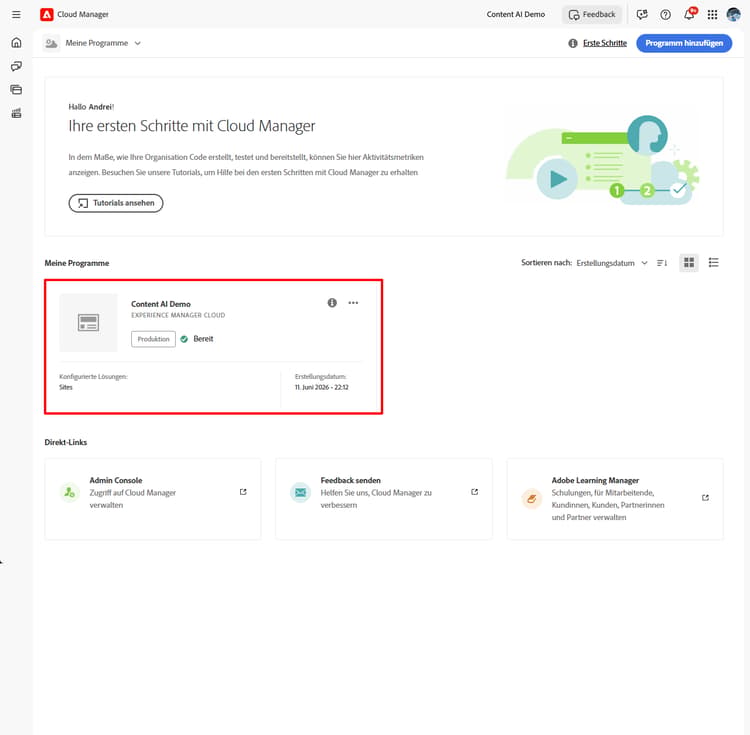Click the info icon beside Erste Schritte
Image resolution: width=750 pixels, height=735 pixels.
[x=573, y=43]
